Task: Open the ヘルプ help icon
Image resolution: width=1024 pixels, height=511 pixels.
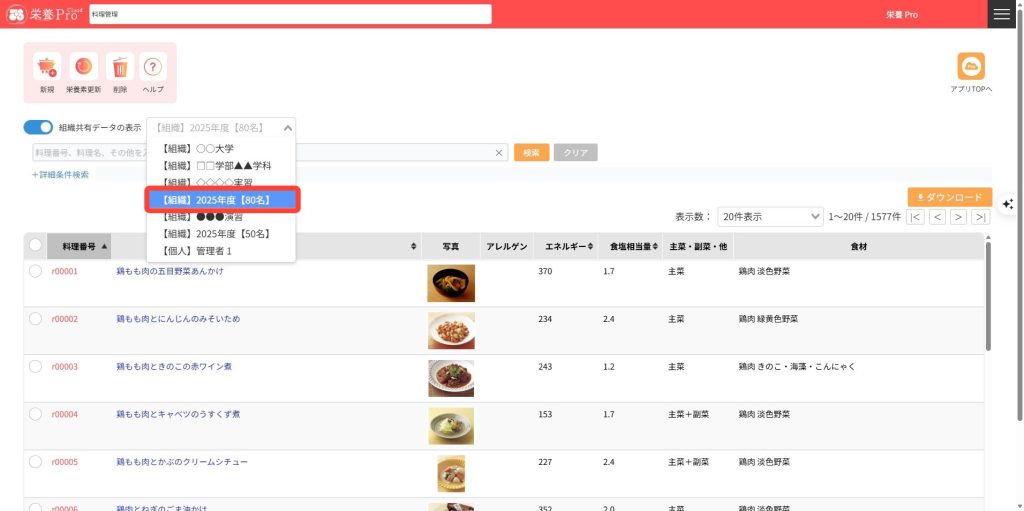Action: coord(153,68)
